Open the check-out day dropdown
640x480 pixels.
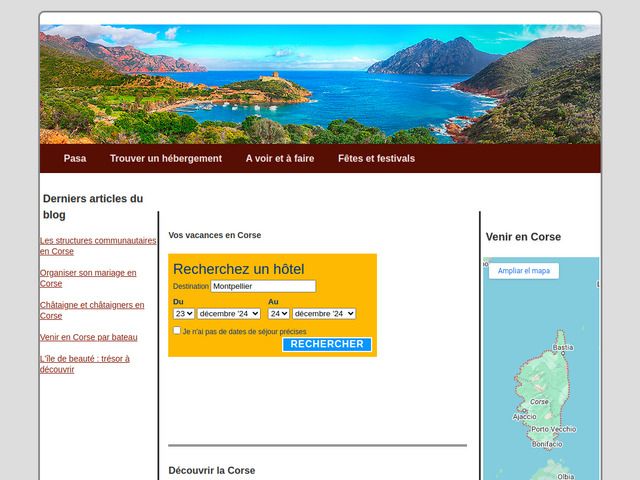(x=278, y=313)
